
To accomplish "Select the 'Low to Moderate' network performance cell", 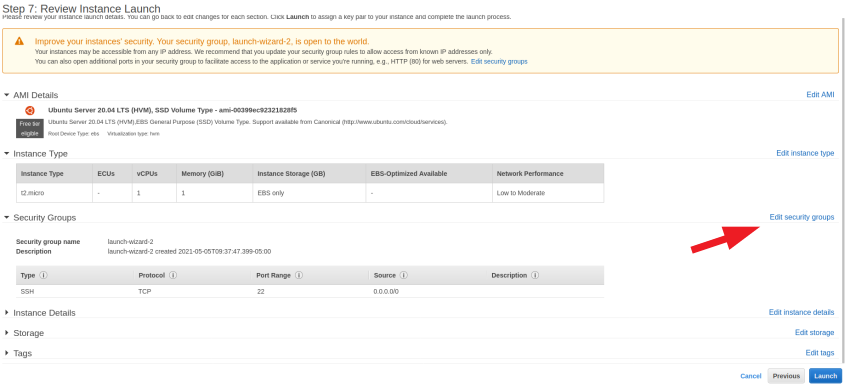I will click(548, 193).
